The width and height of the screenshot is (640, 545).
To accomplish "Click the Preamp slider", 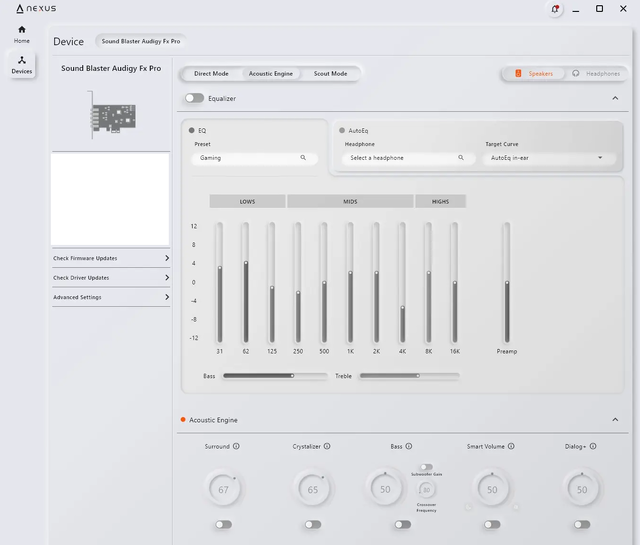I will click(507, 283).
